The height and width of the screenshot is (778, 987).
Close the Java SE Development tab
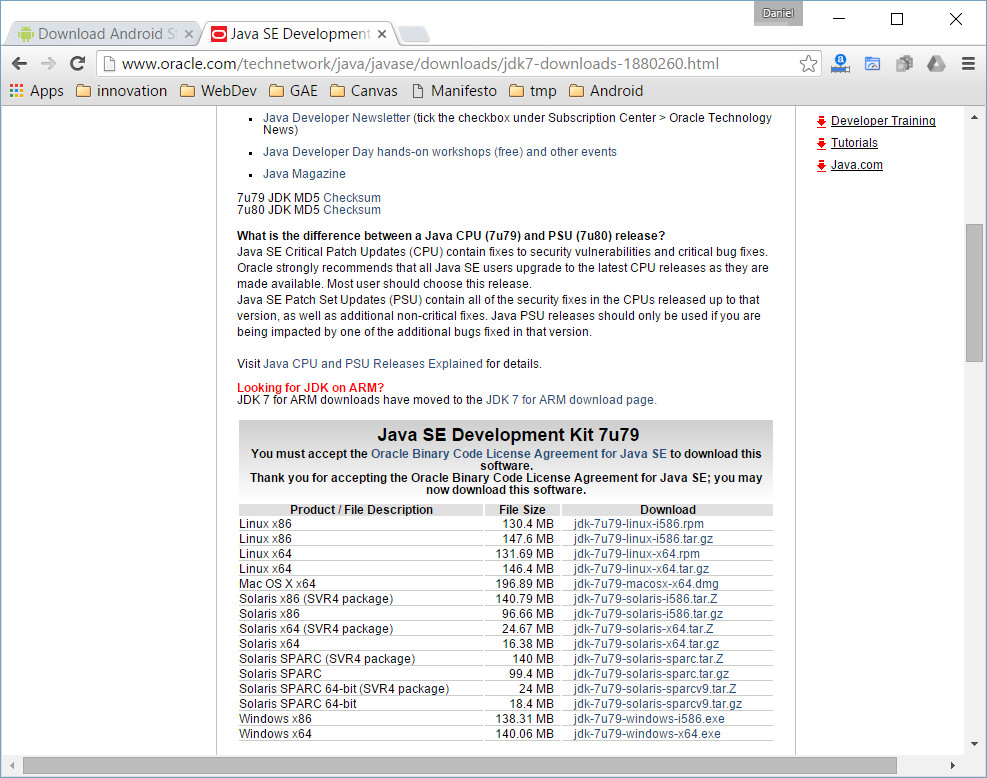tap(382, 35)
